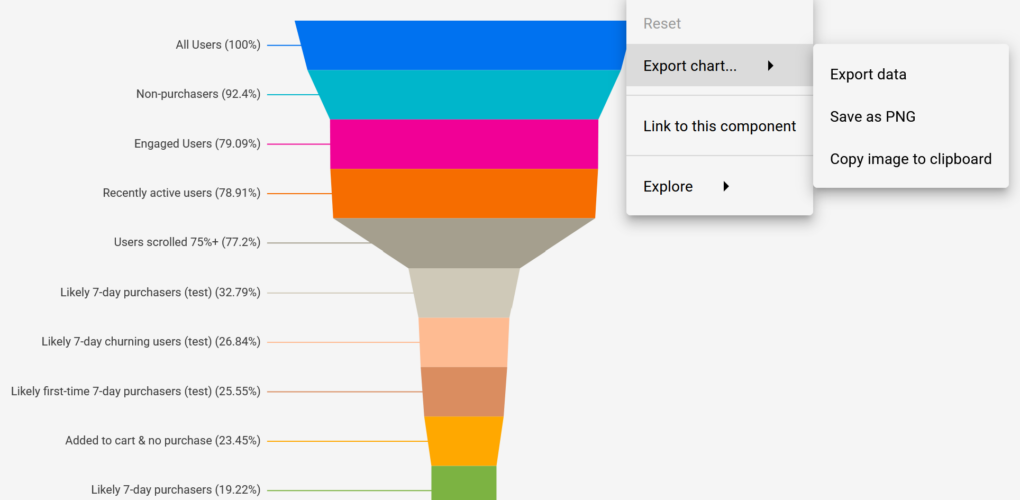Open the Explore submenu
Image resolution: width=1020 pixels, height=500 pixels.
coord(668,186)
